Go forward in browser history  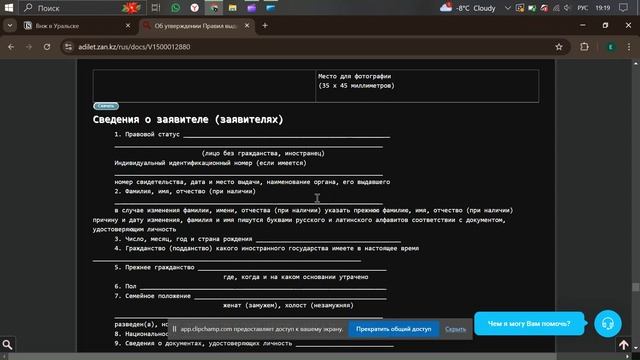pos(29,47)
